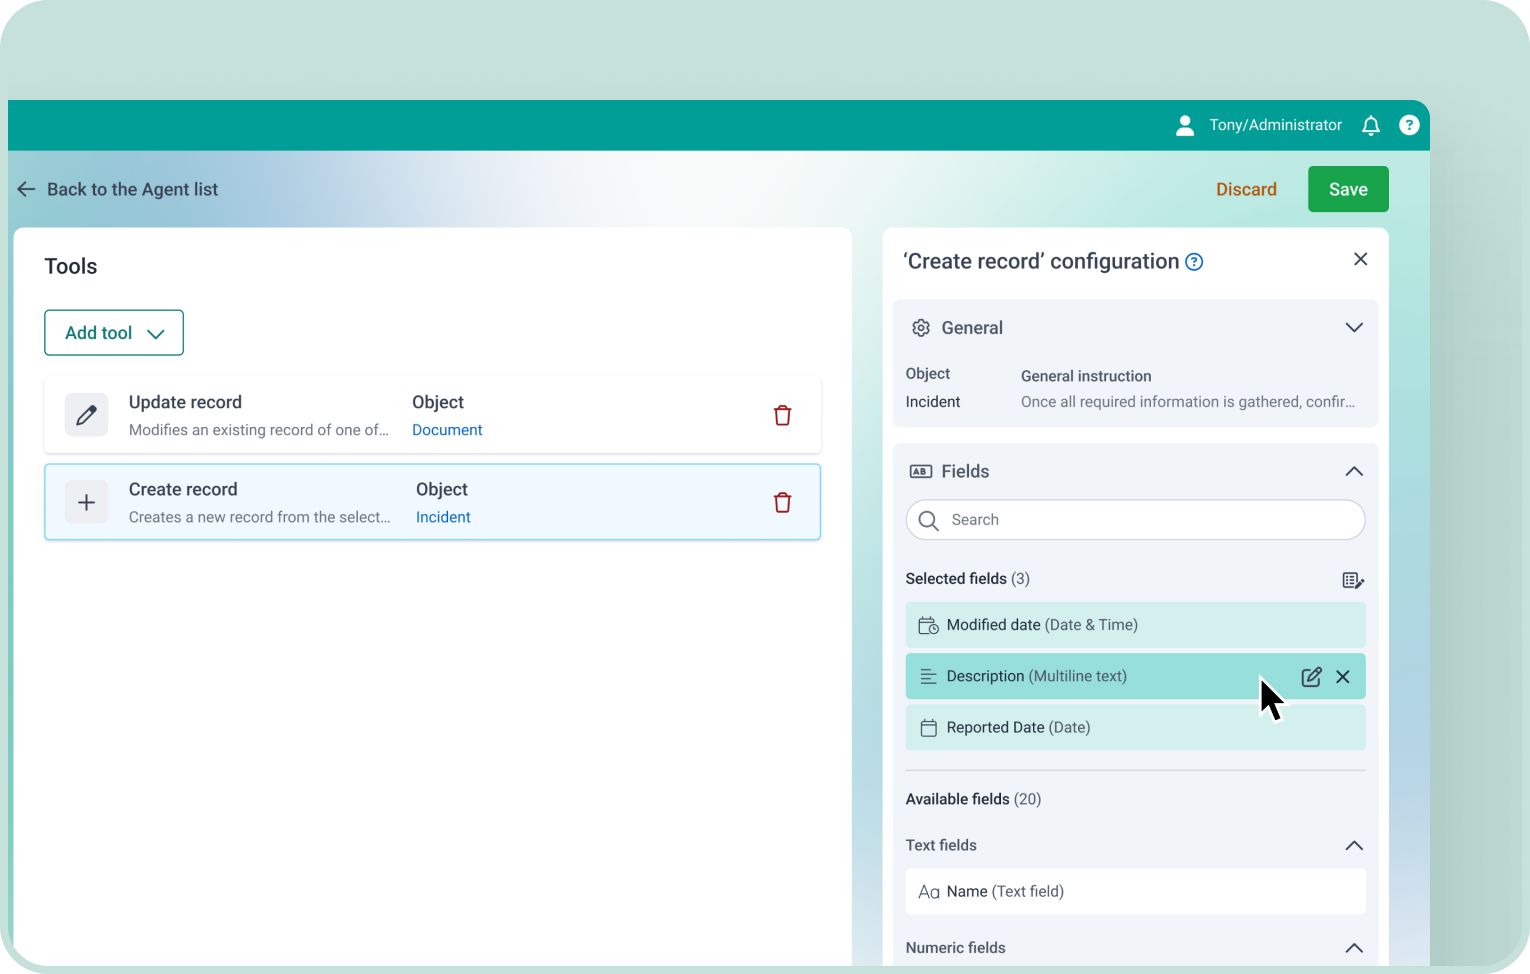Image resolution: width=1530 pixels, height=974 pixels.
Task: Collapse the Fields section
Action: click(1354, 471)
